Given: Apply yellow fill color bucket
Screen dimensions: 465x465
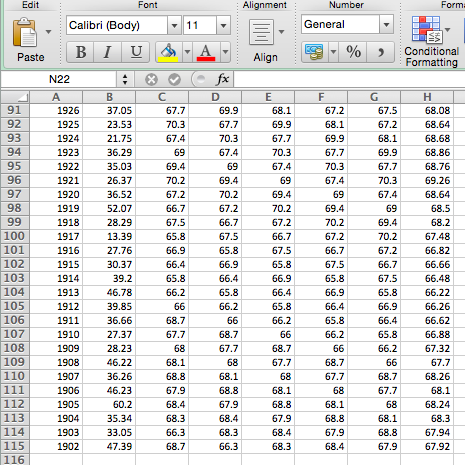Looking at the screenshot, I should [x=169, y=52].
